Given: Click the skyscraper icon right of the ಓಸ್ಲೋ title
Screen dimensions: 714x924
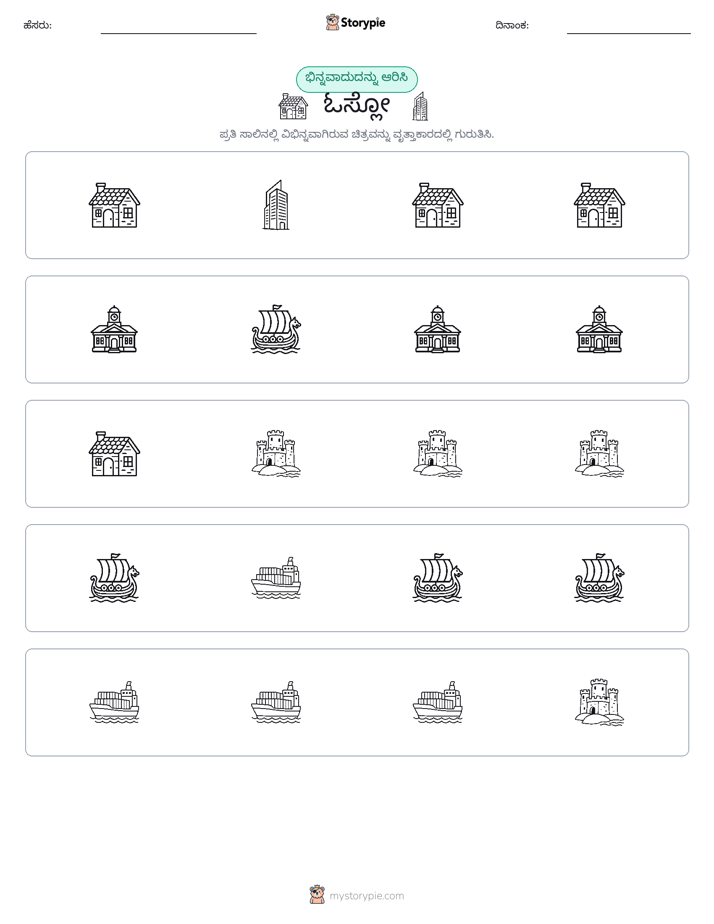Looking at the screenshot, I should pos(420,107).
